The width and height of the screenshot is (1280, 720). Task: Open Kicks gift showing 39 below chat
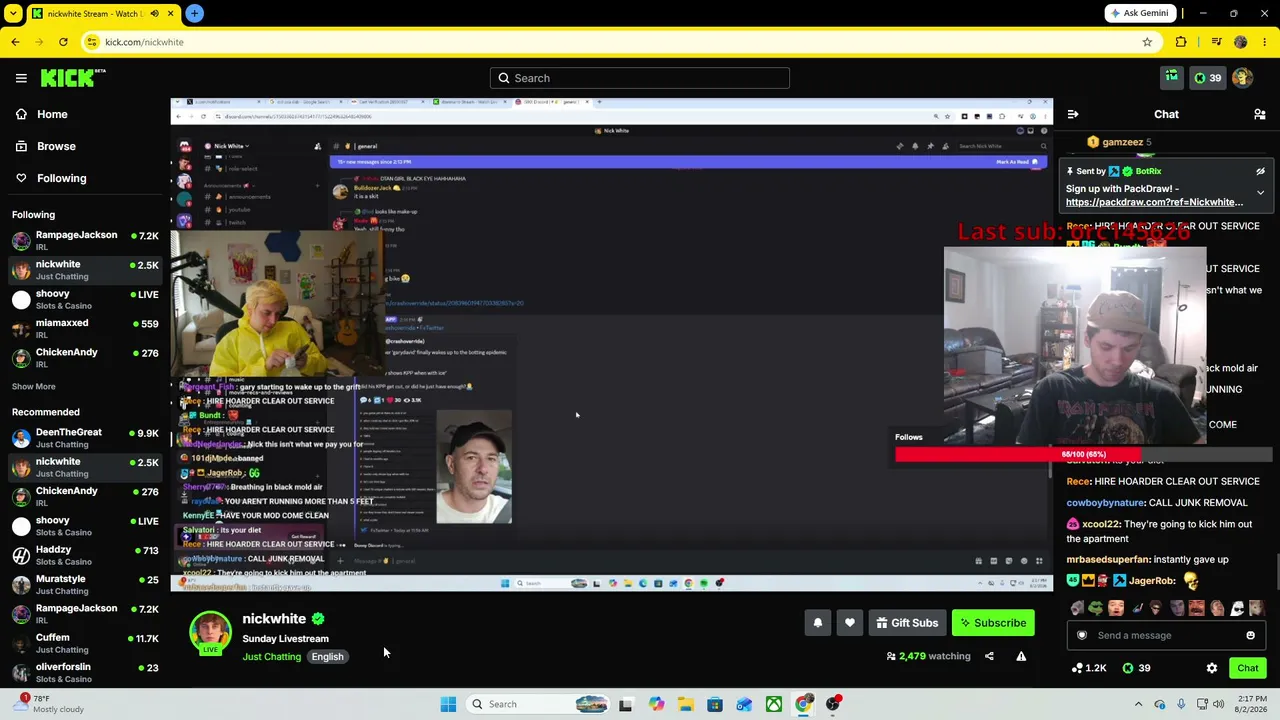click(x=1137, y=668)
